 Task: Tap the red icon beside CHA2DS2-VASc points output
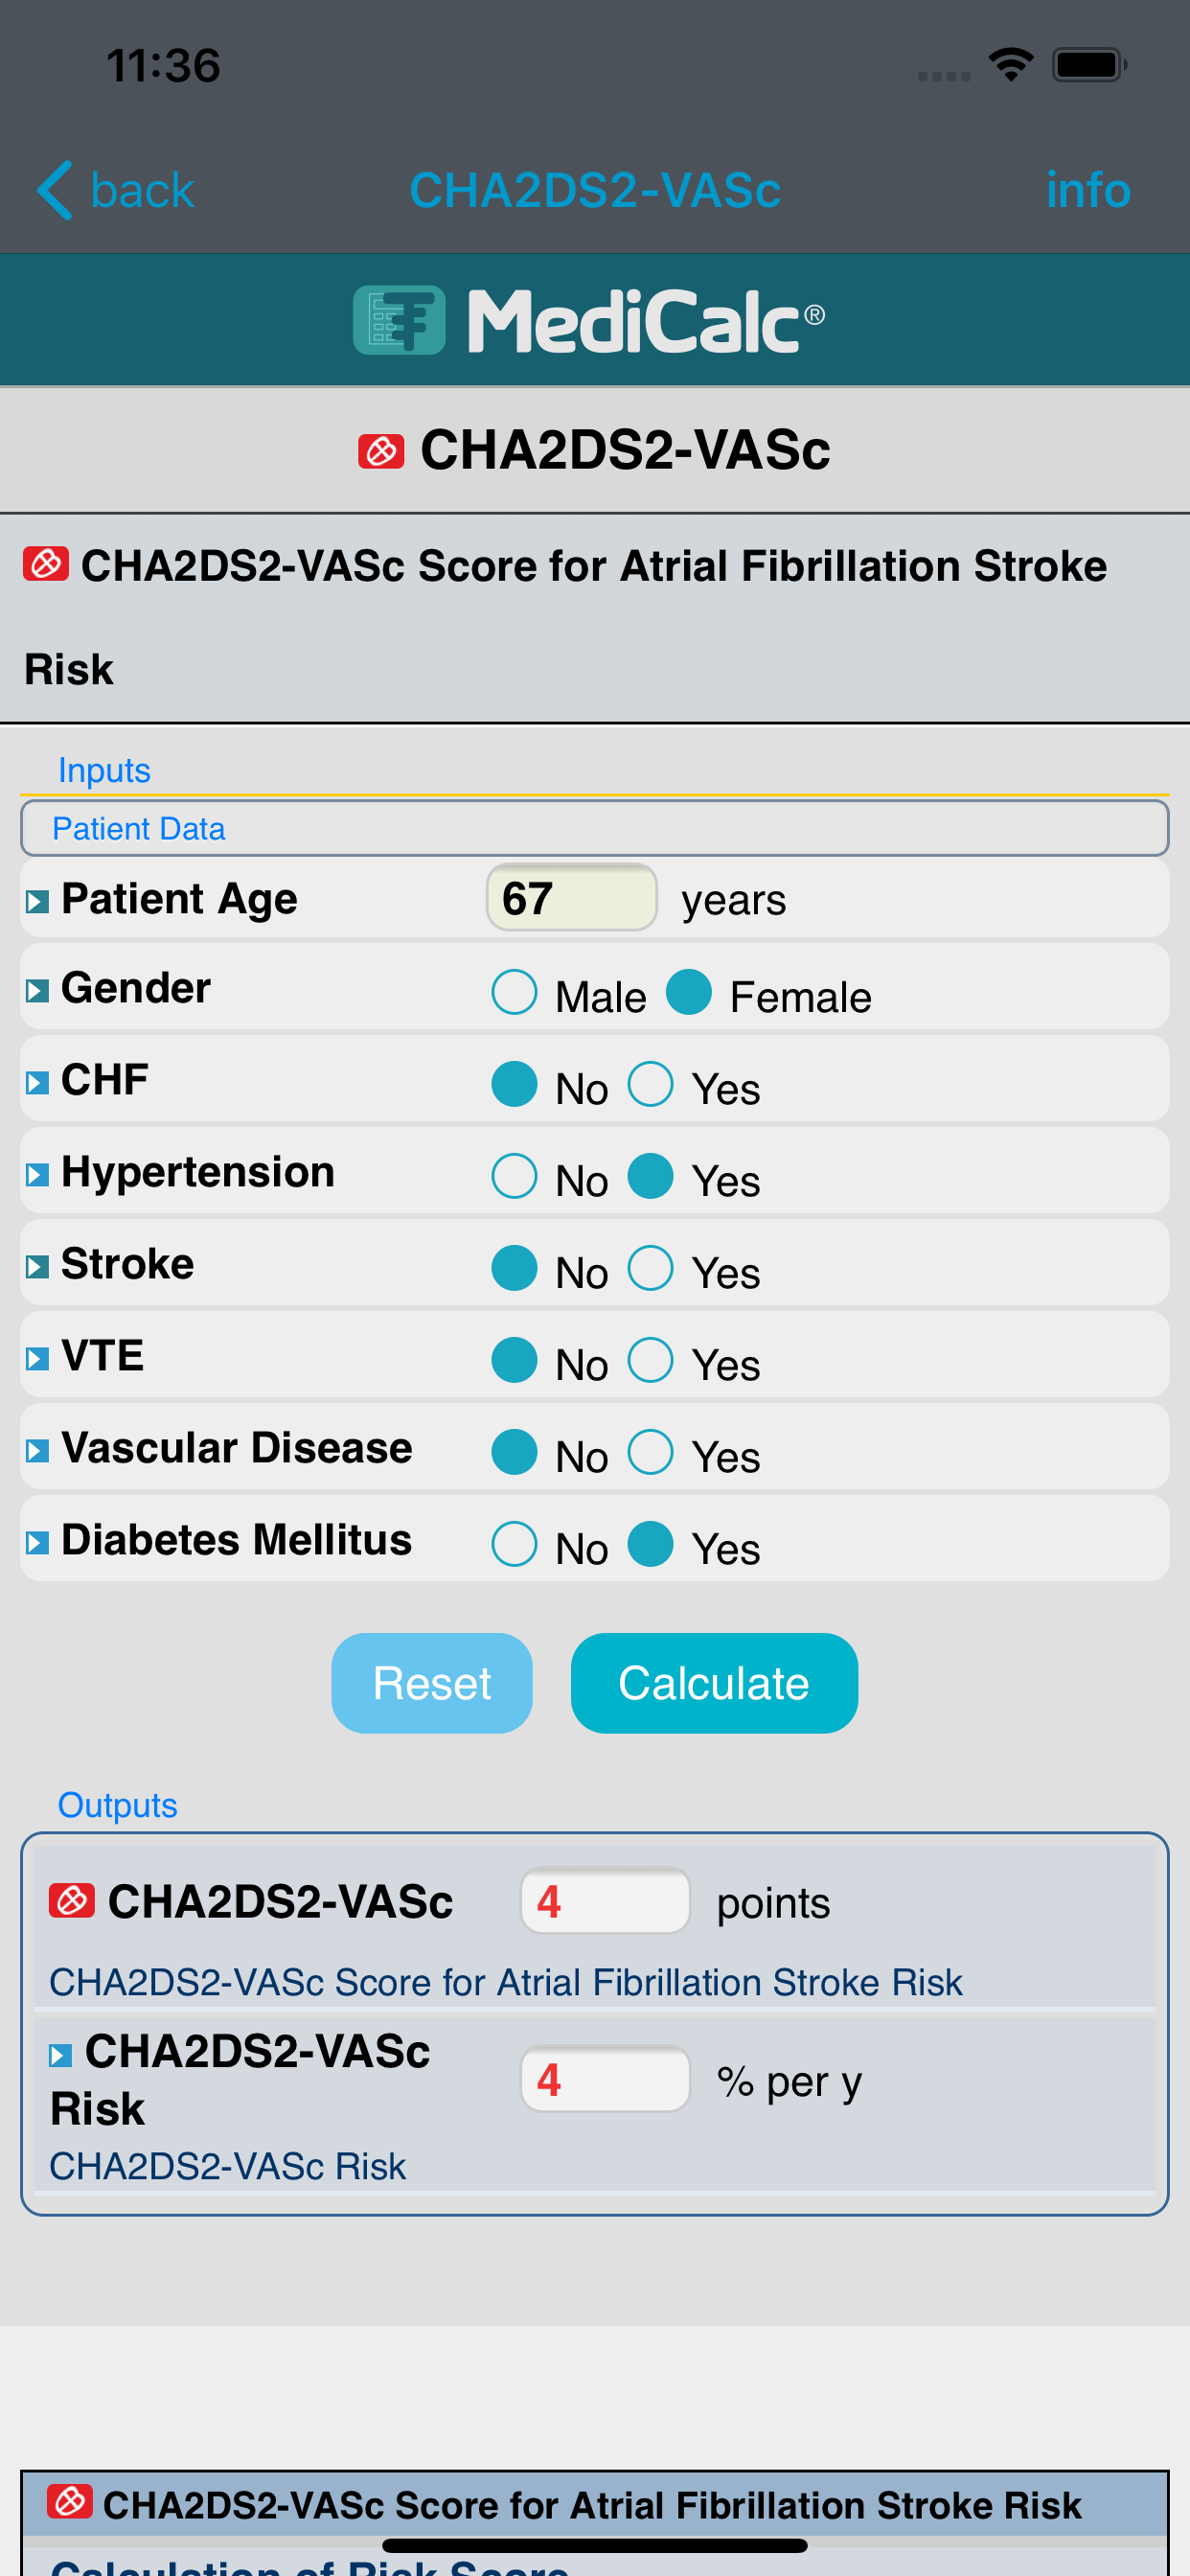72,1901
